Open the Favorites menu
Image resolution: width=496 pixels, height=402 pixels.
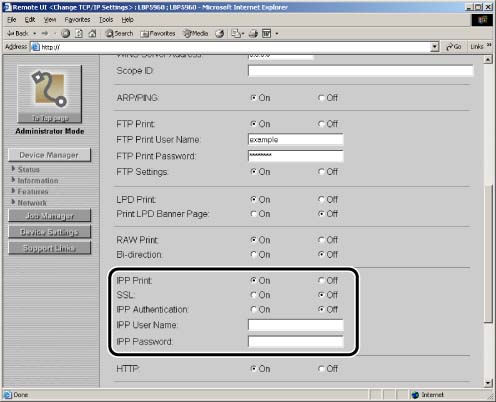77,20
